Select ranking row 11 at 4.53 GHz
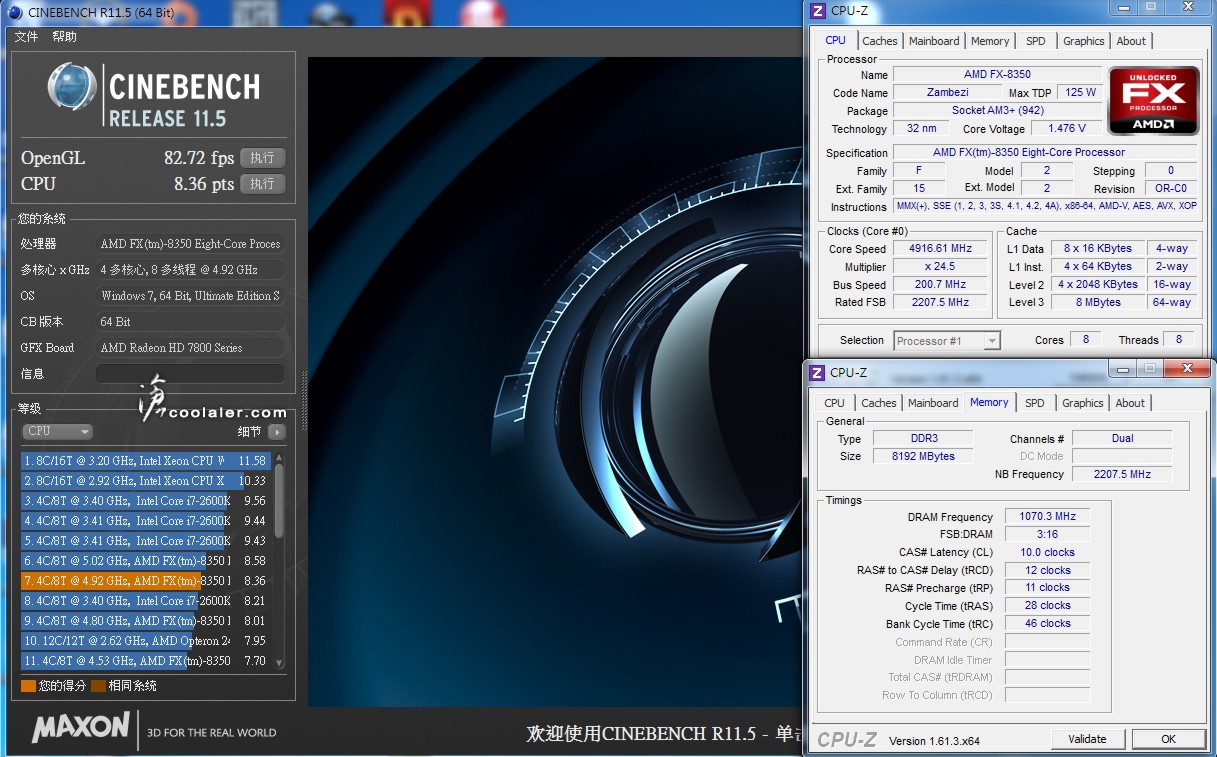The height and width of the screenshot is (757, 1217). (146, 661)
